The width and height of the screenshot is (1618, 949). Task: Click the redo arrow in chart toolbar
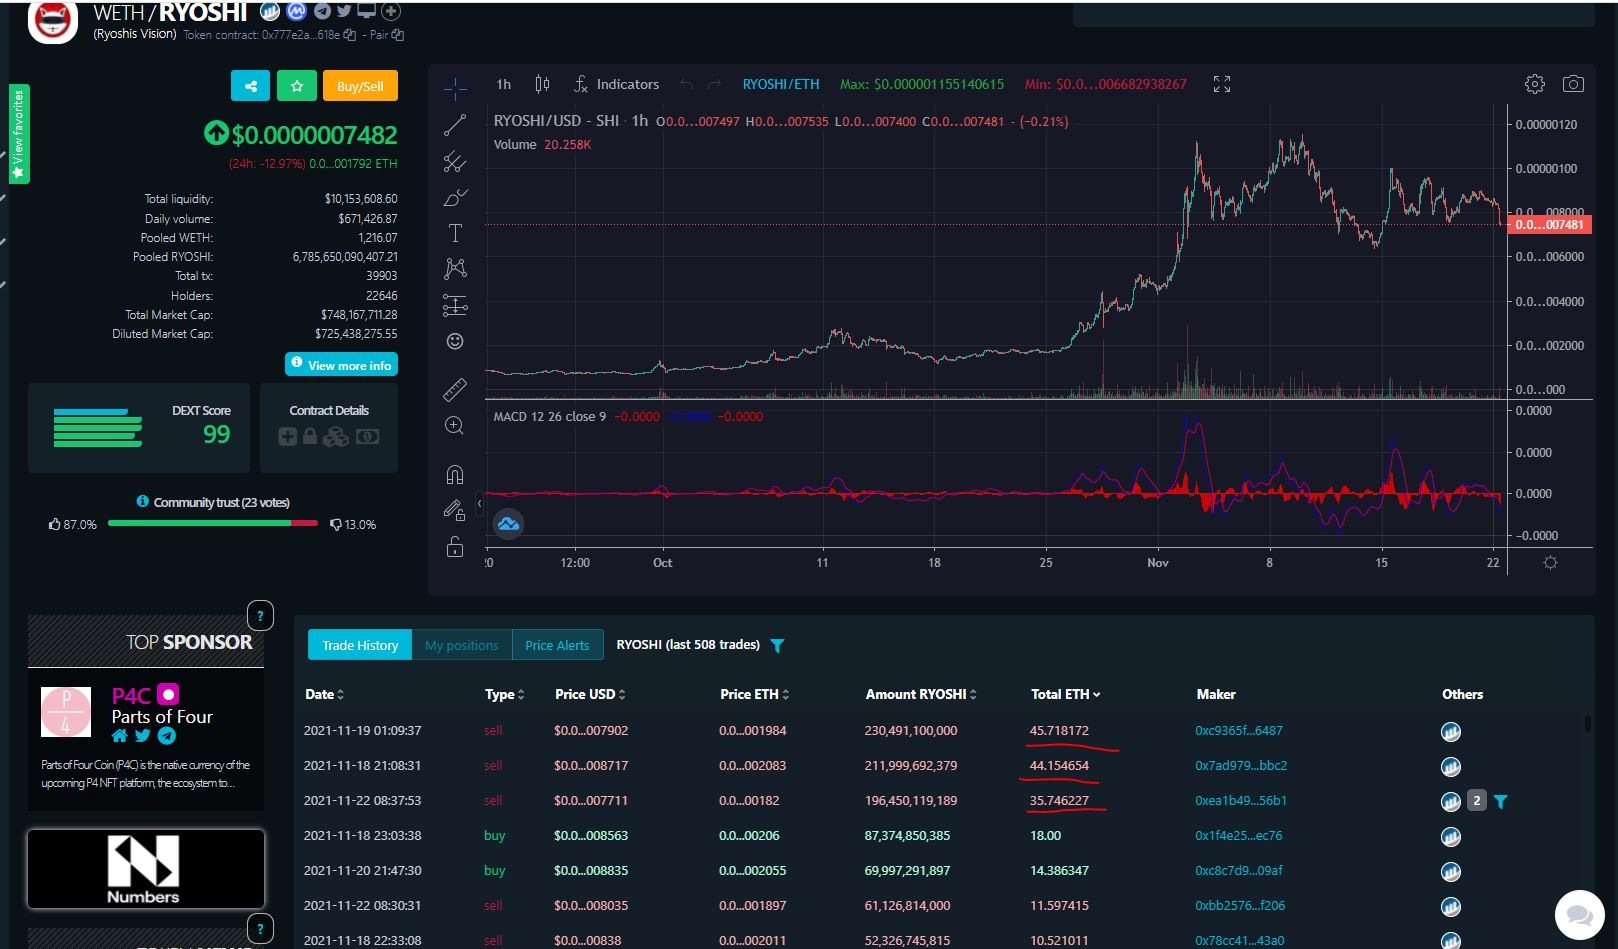[x=714, y=84]
